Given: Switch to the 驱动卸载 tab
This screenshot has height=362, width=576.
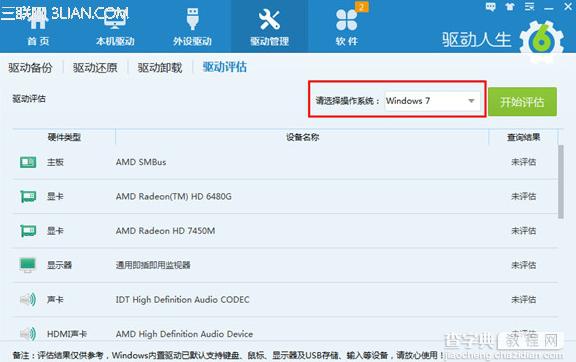Looking at the screenshot, I should tap(160, 68).
